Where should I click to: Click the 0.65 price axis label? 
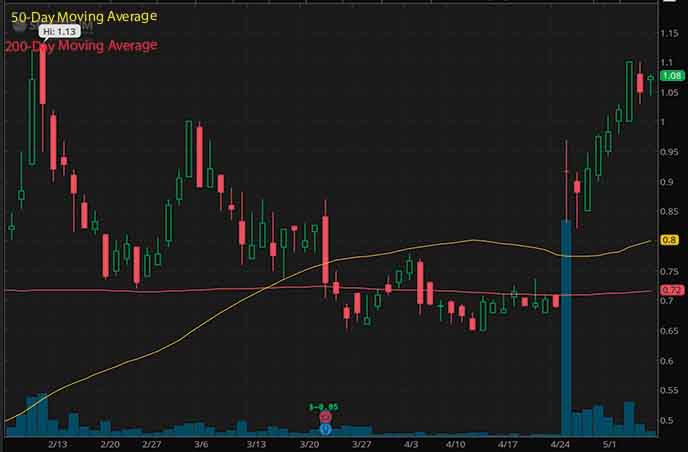[x=669, y=331]
